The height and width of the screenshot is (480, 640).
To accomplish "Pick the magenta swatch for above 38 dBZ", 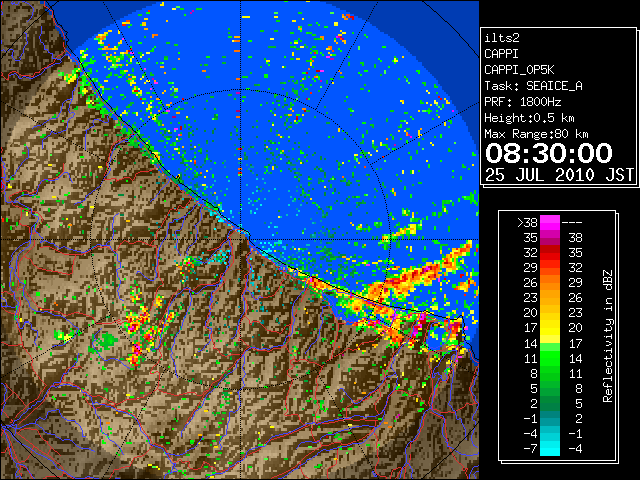I will click(x=550, y=223).
